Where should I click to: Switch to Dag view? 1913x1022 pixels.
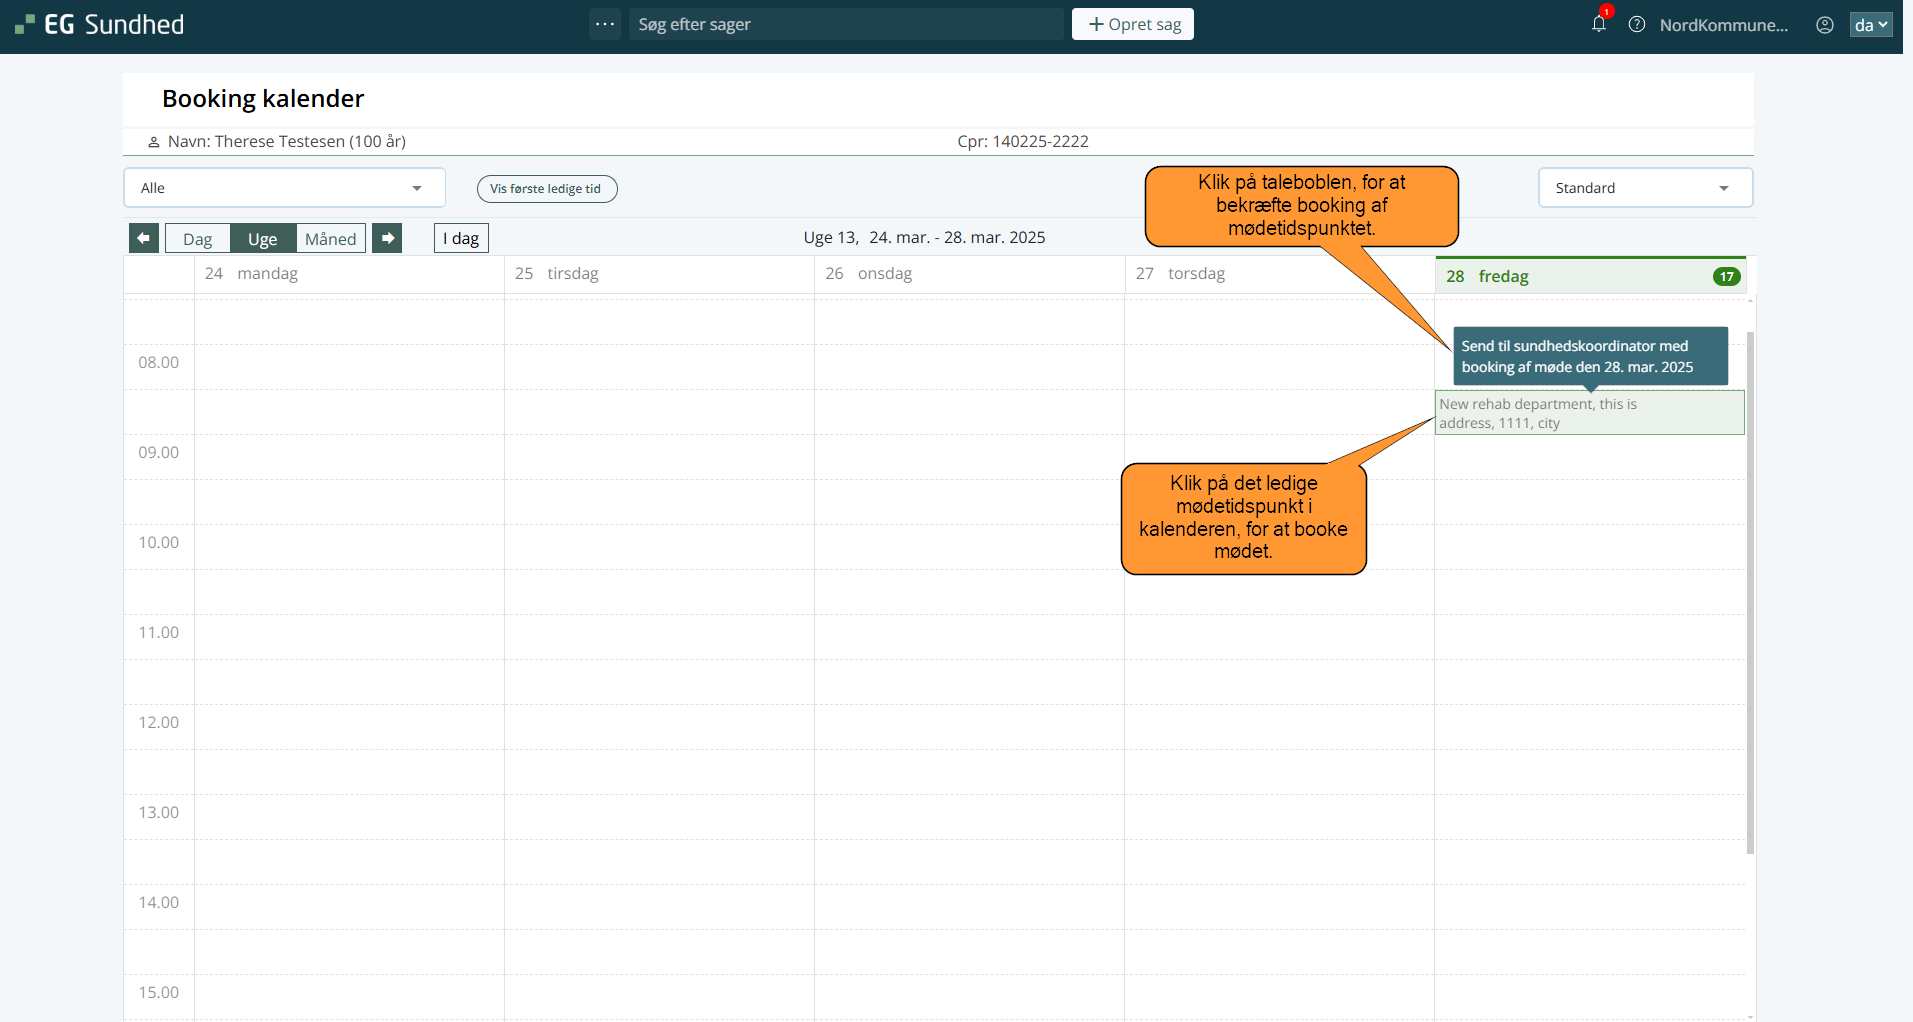tap(197, 239)
